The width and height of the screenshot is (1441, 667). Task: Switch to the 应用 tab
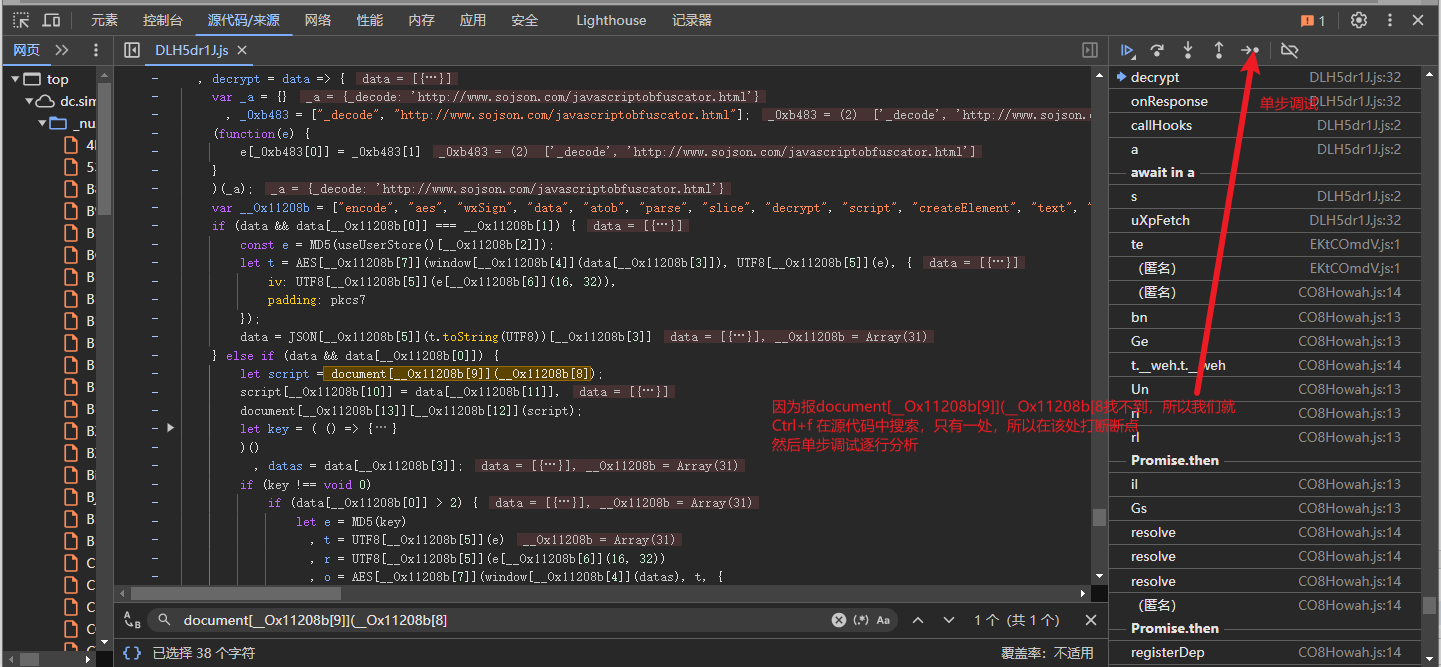[473, 20]
